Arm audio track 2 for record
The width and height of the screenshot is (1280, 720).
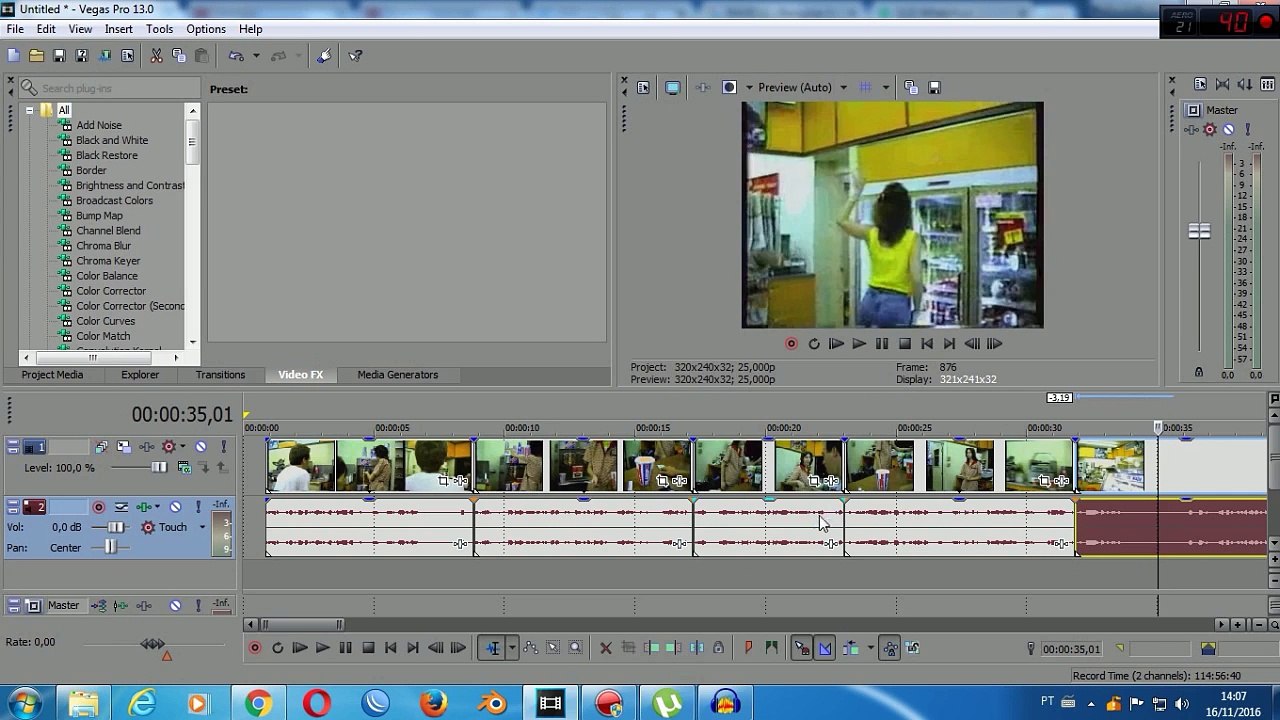(x=99, y=507)
